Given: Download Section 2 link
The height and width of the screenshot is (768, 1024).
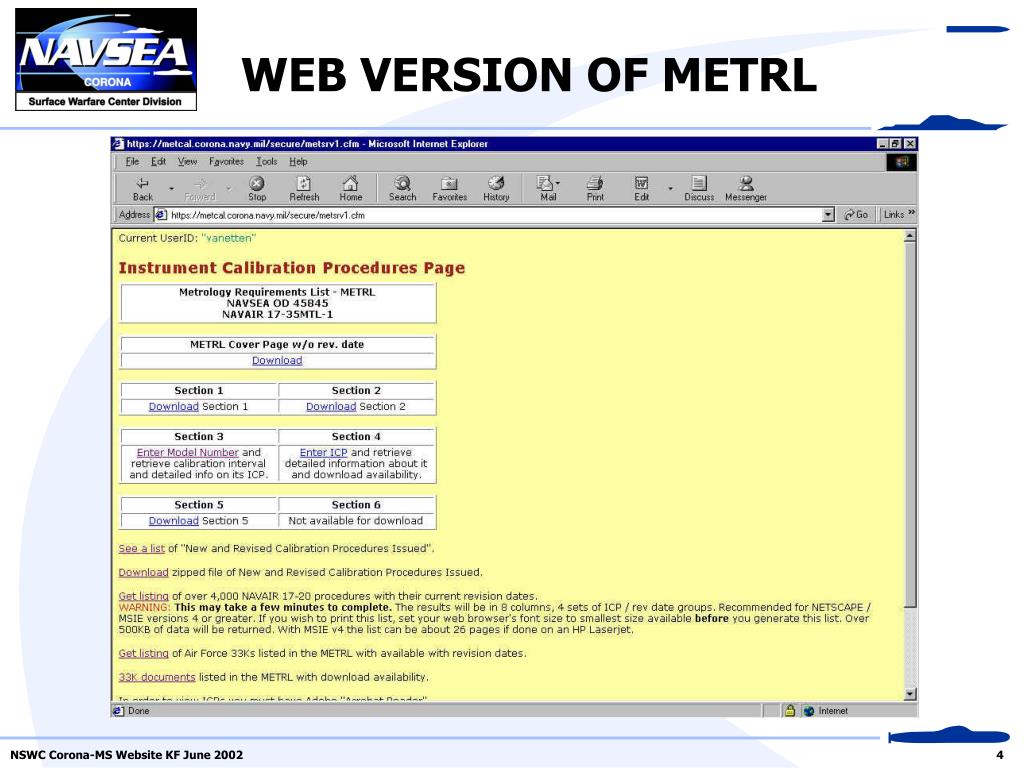Looking at the screenshot, I should click(x=330, y=406).
